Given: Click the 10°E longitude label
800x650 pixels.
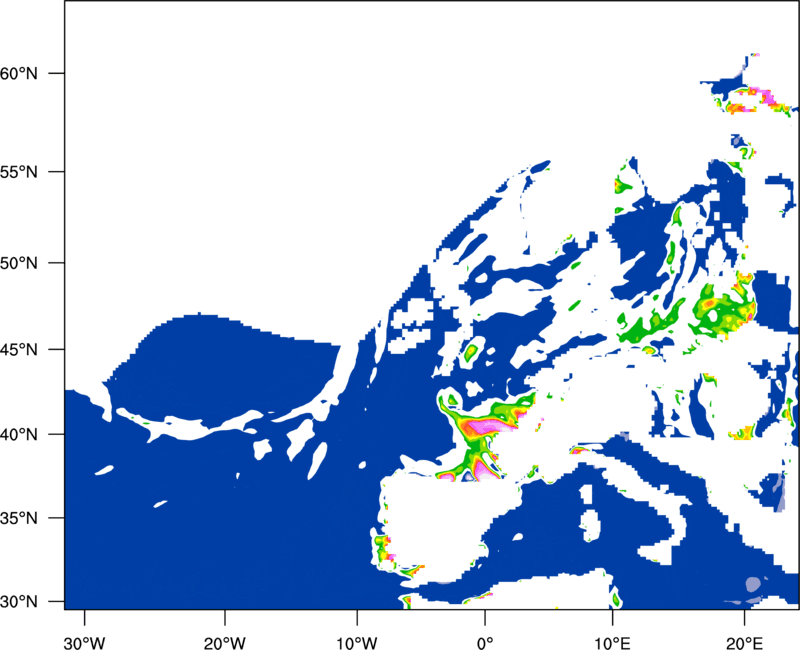Looking at the screenshot, I should click(x=612, y=643).
